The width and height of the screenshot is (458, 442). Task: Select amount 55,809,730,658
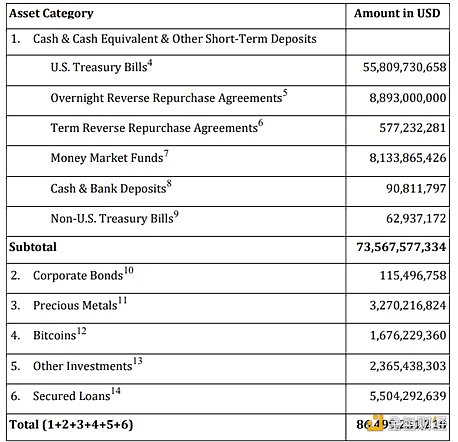[x=404, y=67]
